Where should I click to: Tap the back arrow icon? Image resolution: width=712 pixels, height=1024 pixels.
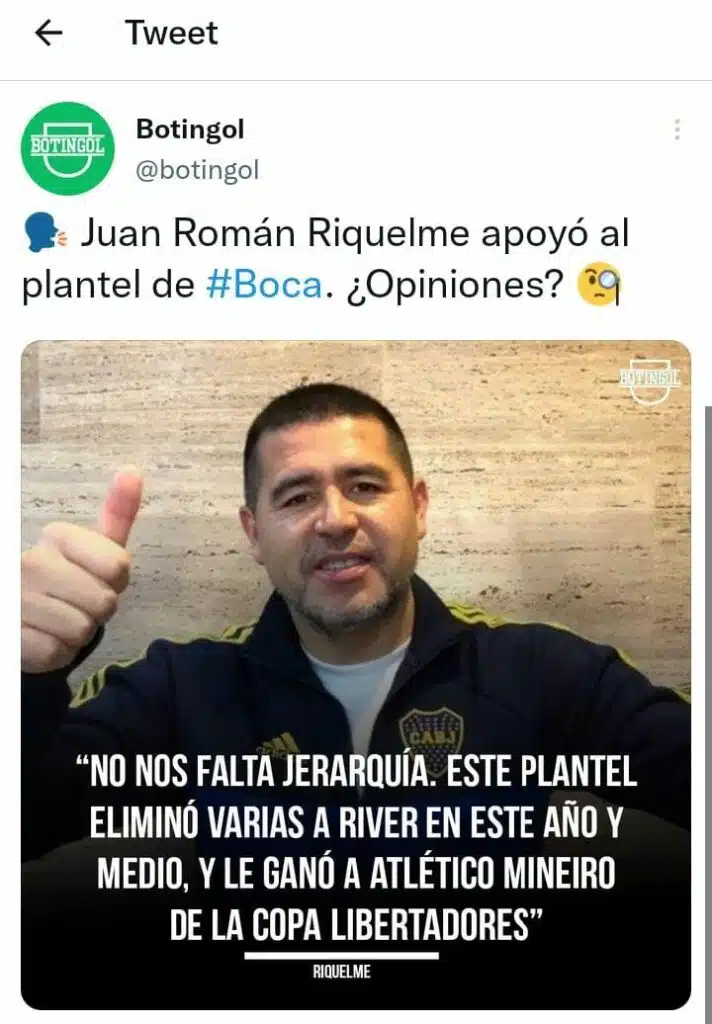(48, 33)
